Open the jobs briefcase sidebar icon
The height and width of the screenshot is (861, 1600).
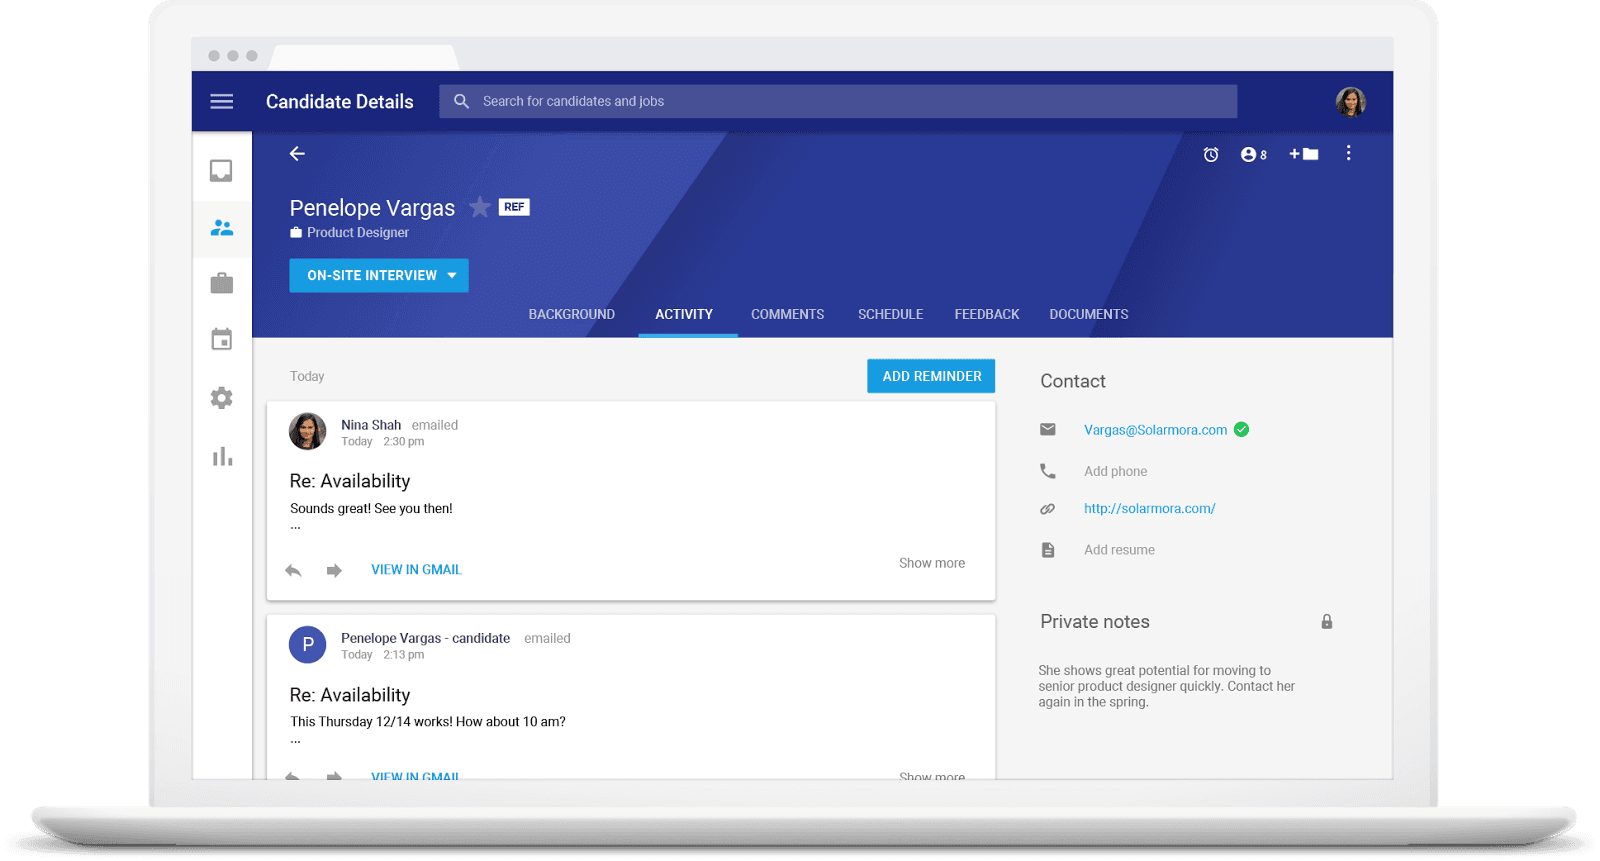tap(221, 284)
